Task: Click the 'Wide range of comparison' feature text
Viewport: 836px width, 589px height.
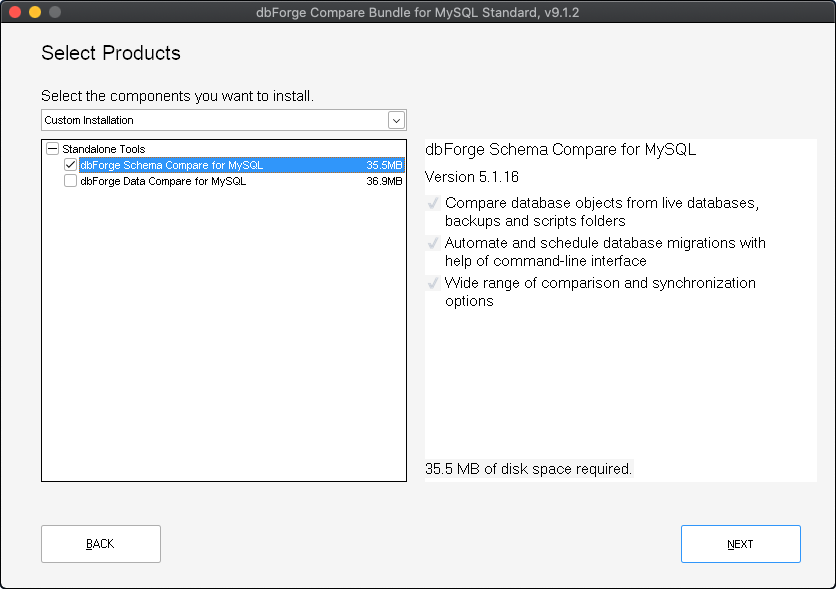Action: click(600, 292)
